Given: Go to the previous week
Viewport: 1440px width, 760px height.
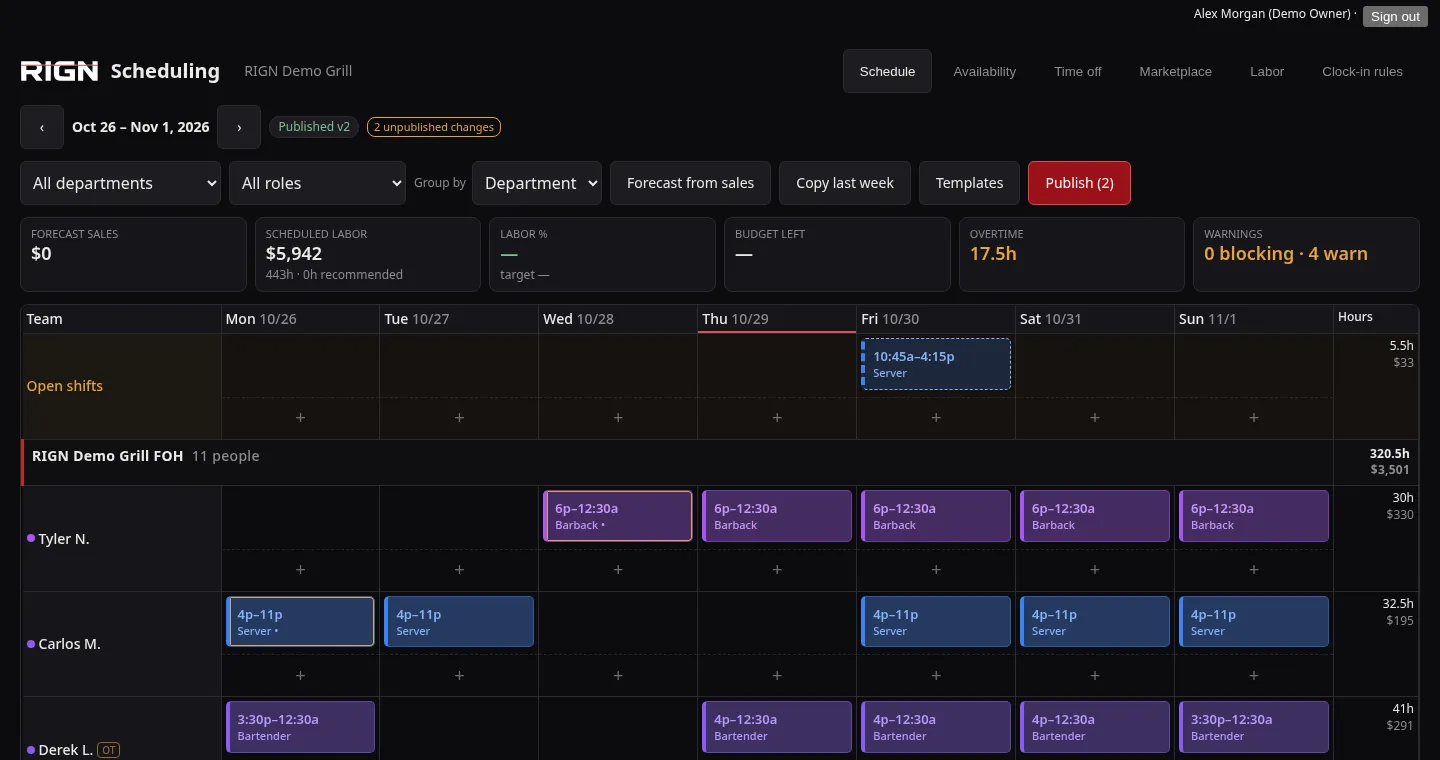Looking at the screenshot, I should tap(42, 127).
